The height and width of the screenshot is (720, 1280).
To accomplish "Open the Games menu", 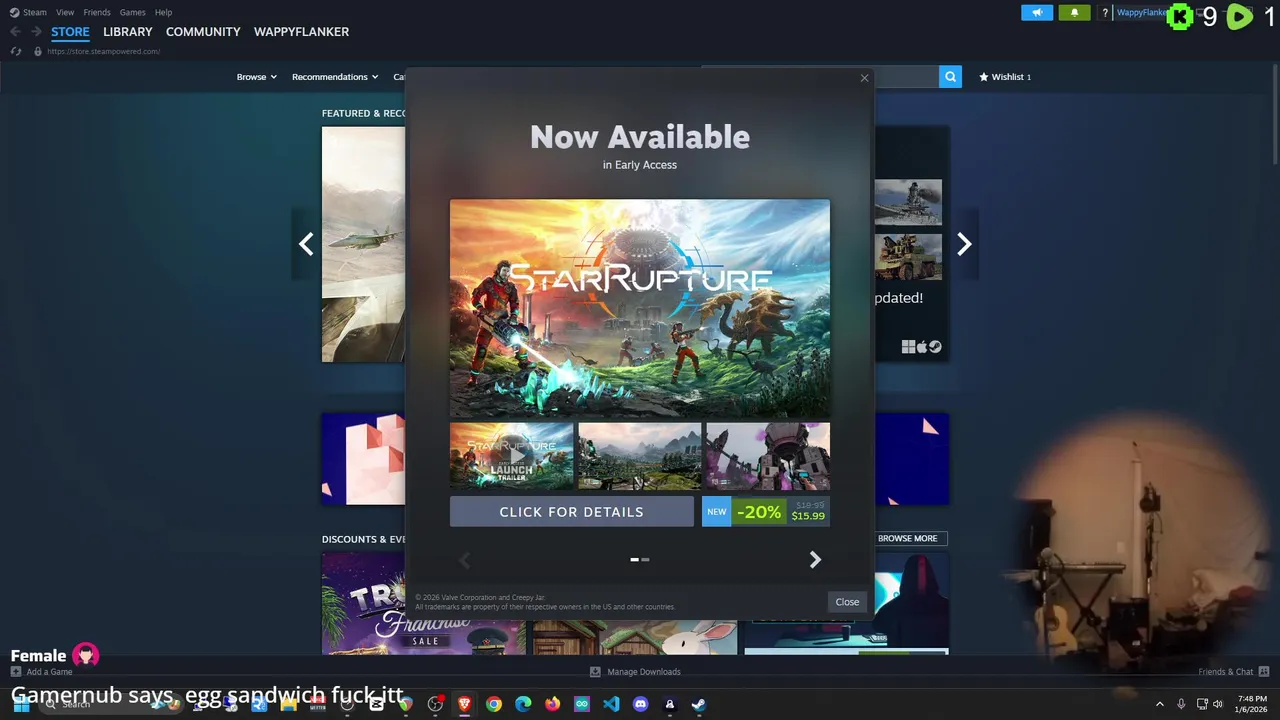I will coord(132,12).
